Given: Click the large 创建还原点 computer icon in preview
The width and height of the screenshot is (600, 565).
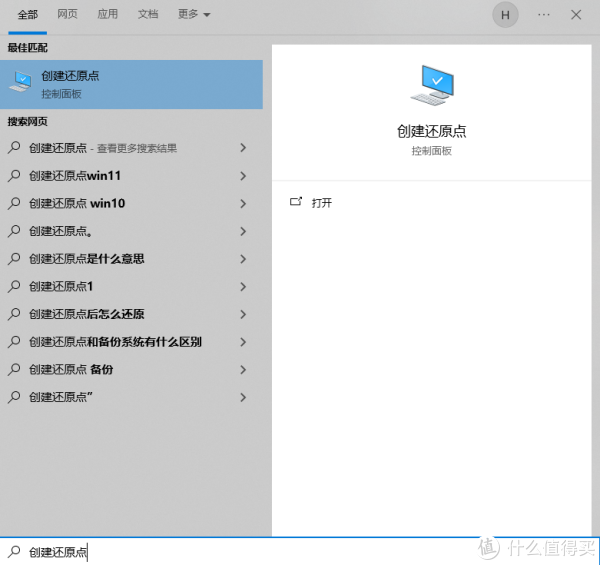Looking at the screenshot, I should (431, 86).
